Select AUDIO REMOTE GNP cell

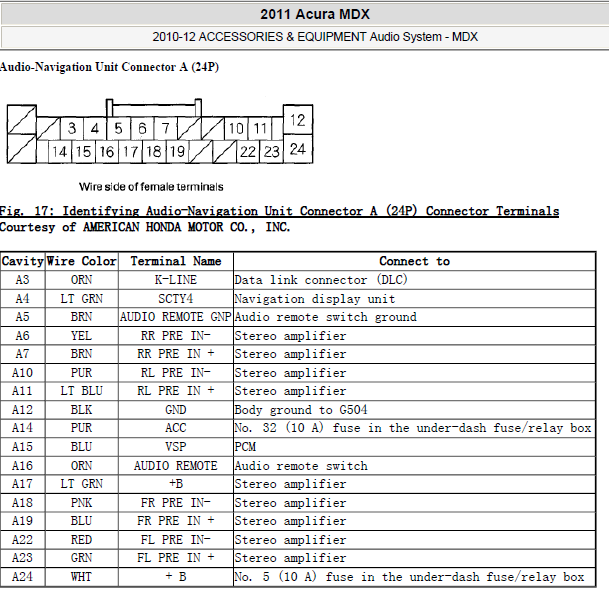pyautogui.click(x=176, y=317)
